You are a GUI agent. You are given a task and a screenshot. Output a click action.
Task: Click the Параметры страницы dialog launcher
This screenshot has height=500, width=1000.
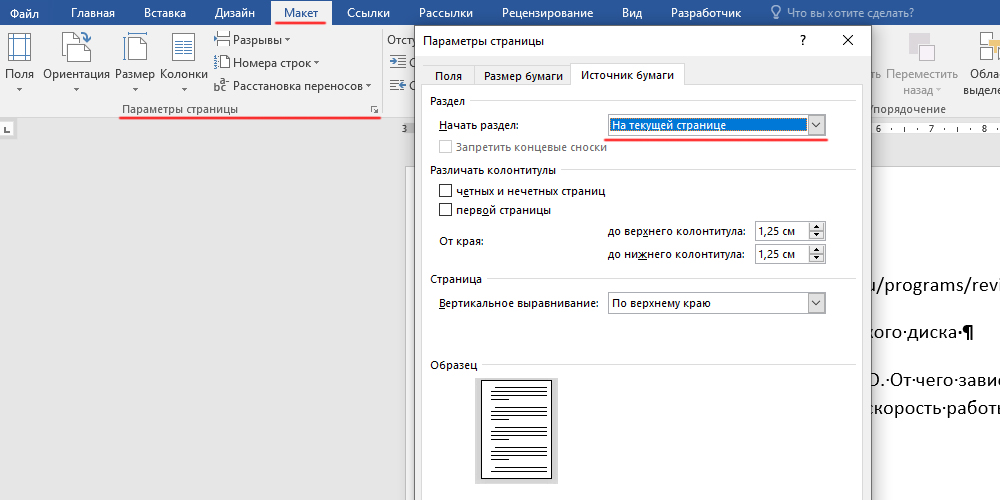374,109
